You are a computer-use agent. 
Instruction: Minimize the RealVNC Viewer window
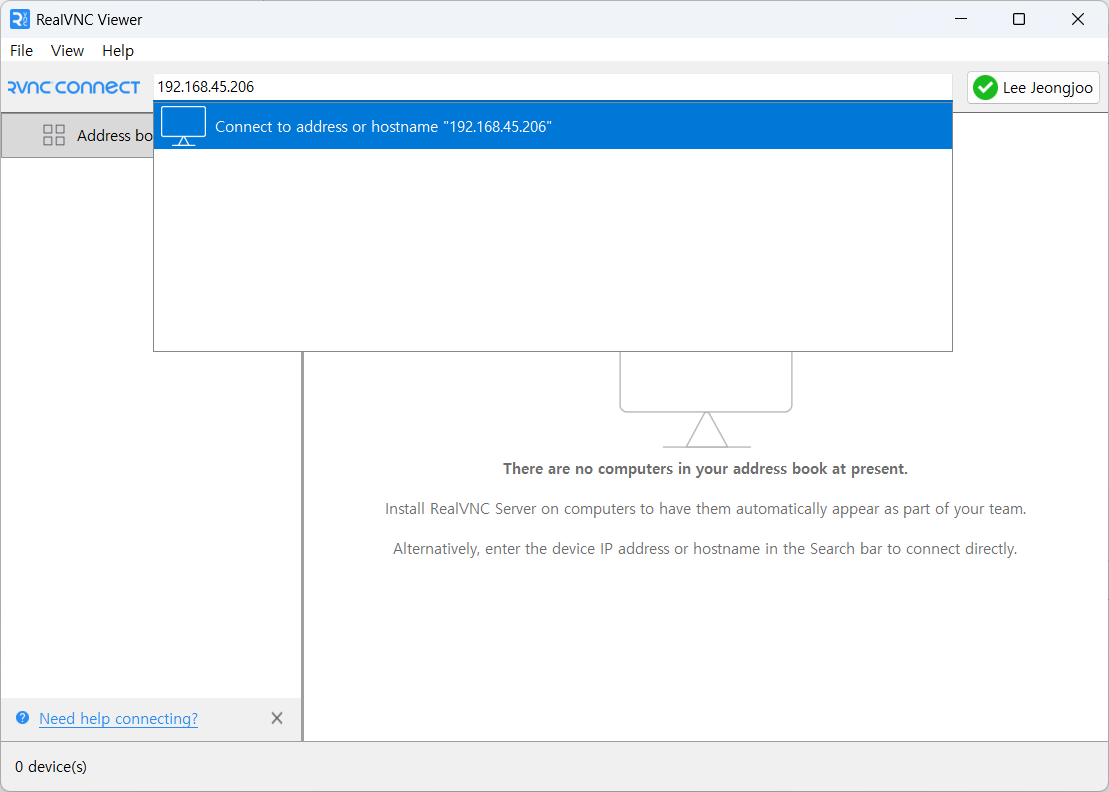(x=960, y=19)
